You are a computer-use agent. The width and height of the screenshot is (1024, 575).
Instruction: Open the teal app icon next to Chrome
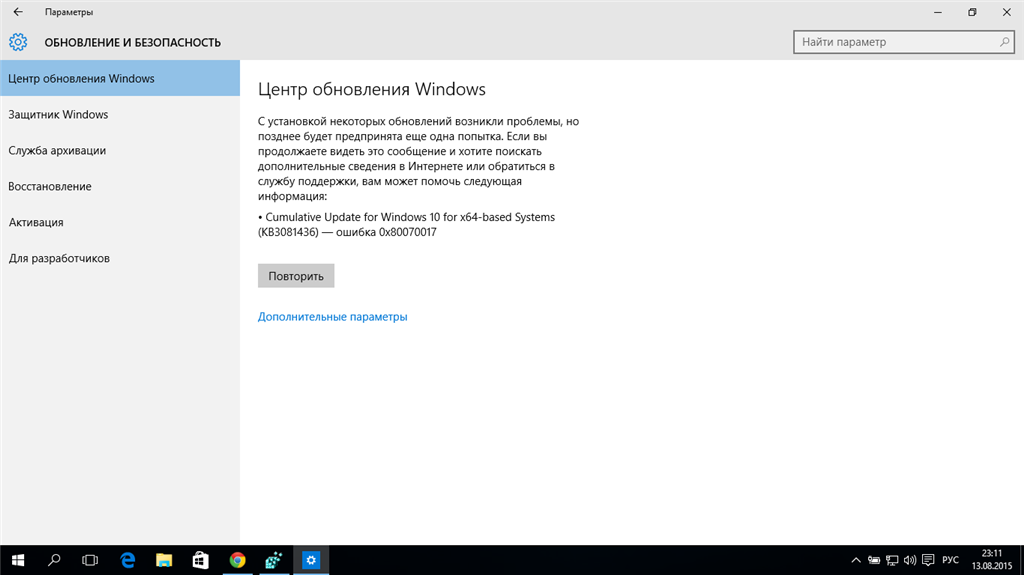(x=274, y=560)
